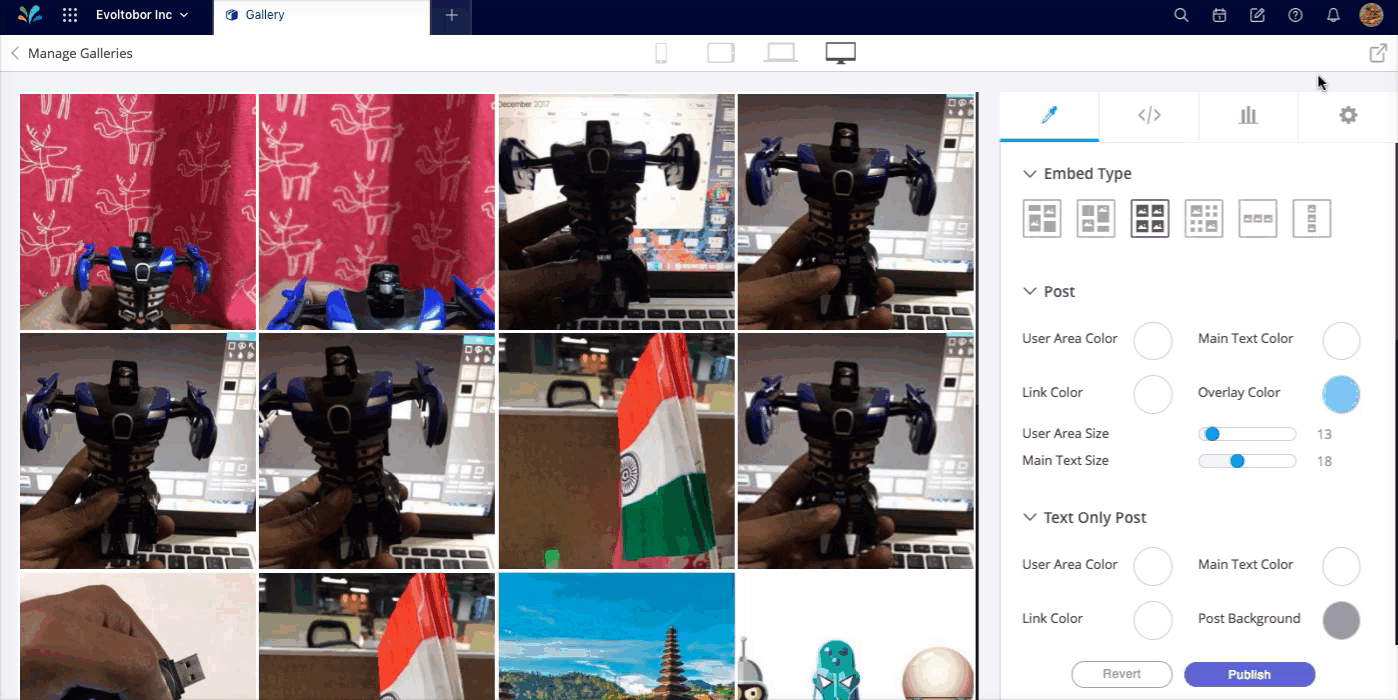
Task: Open gallery in new window icon
Action: (1377, 53)
